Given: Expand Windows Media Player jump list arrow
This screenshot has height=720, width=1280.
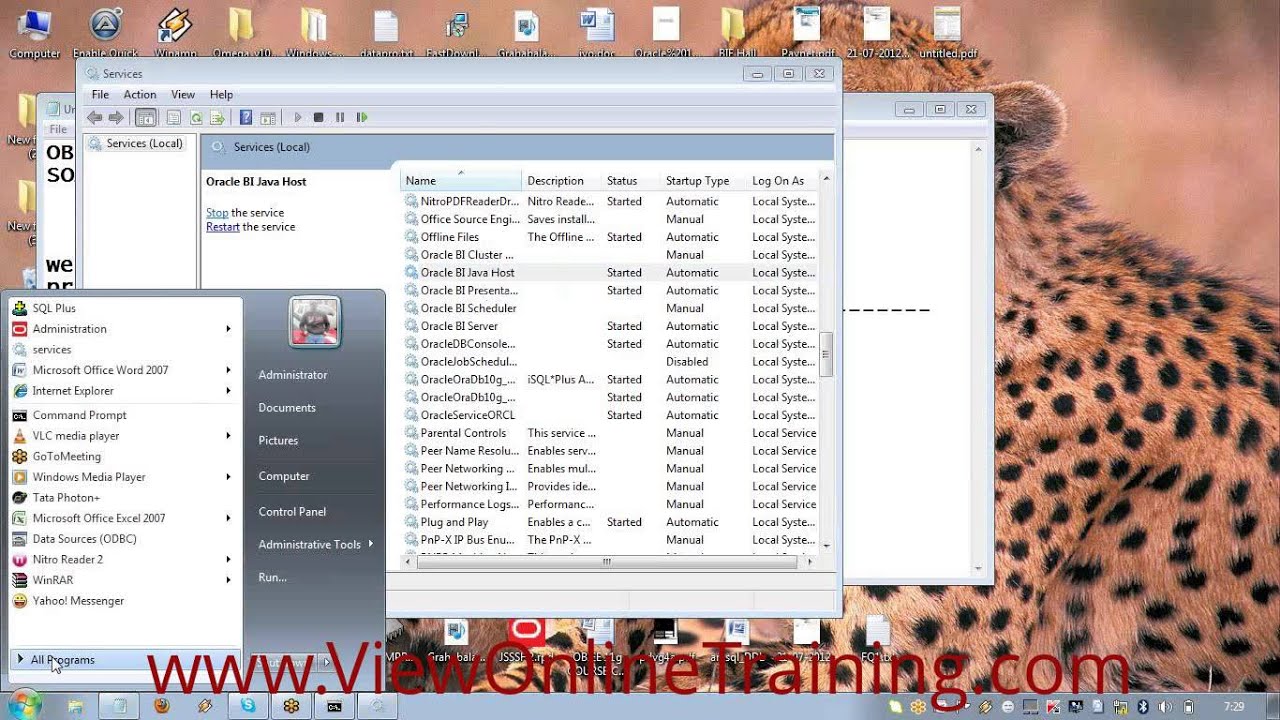Looking at the screenshot, I should [228, 477].
